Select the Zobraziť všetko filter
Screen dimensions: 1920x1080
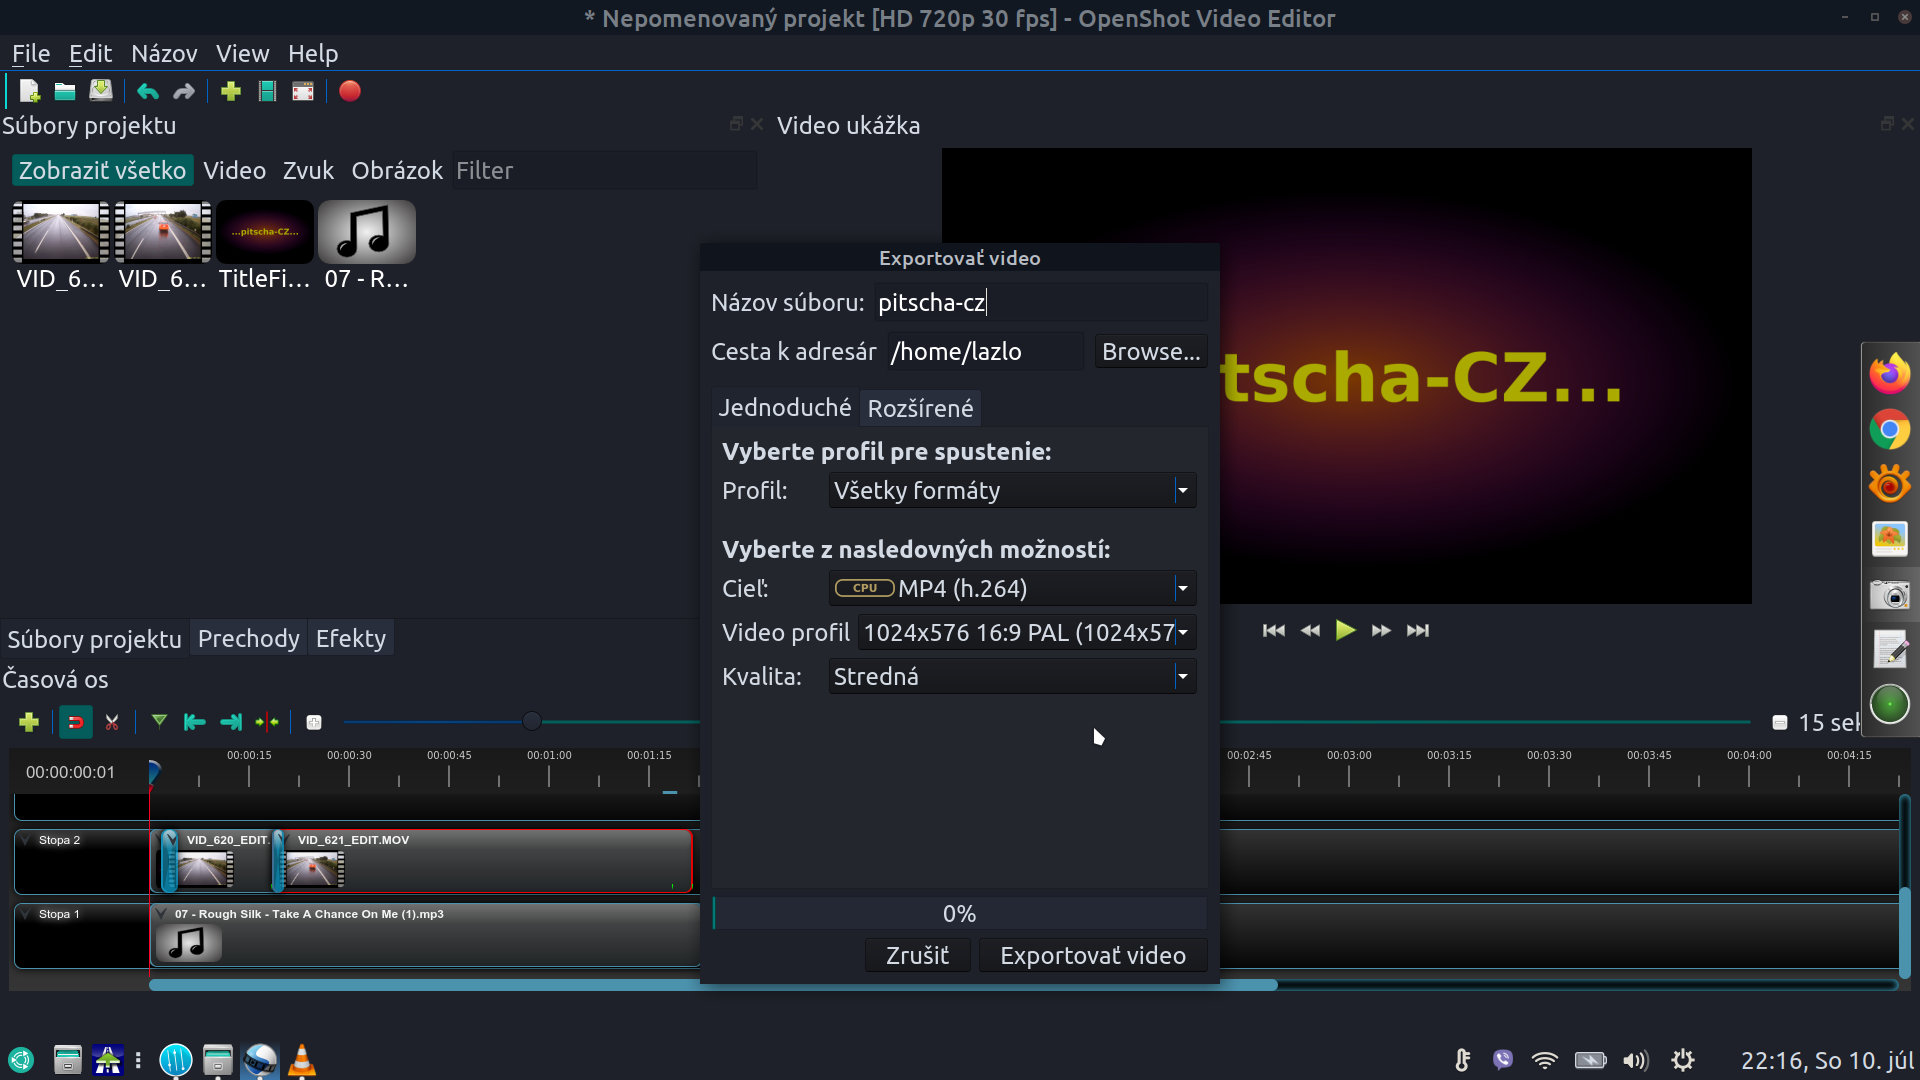(x=102, y=171)
